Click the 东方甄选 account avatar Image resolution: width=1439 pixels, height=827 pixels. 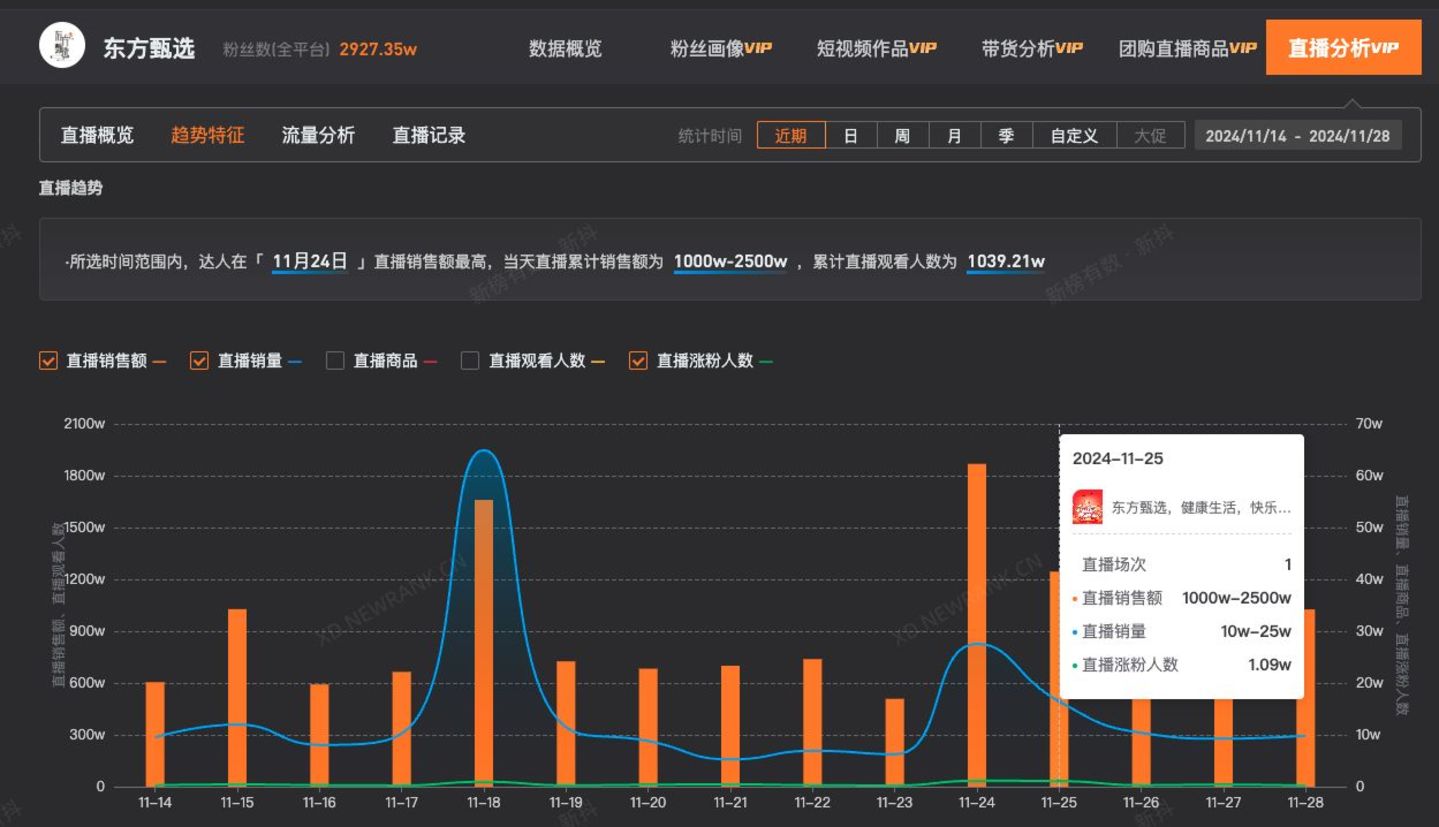(x=62, y=46)
